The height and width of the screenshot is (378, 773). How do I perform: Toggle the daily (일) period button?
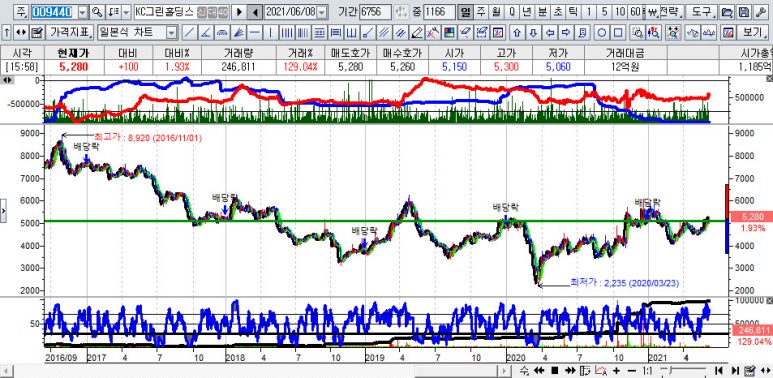pos(464,11)
